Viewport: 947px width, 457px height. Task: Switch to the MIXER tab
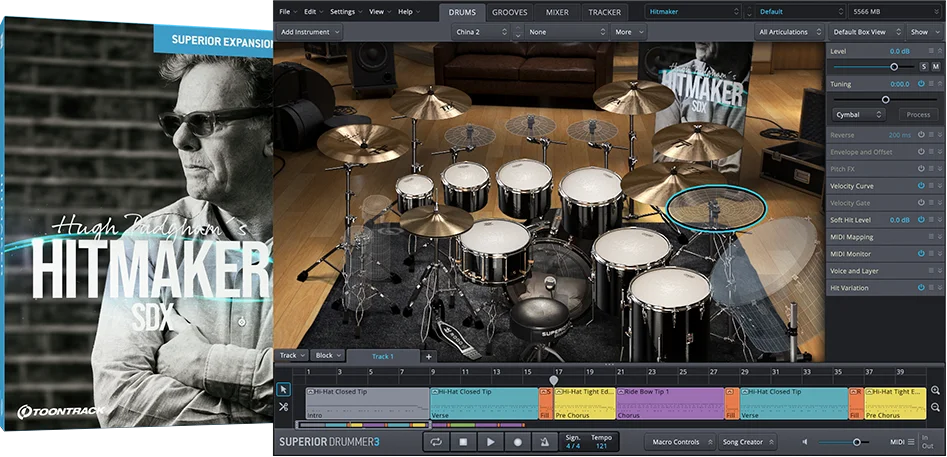tap(557, 12)
